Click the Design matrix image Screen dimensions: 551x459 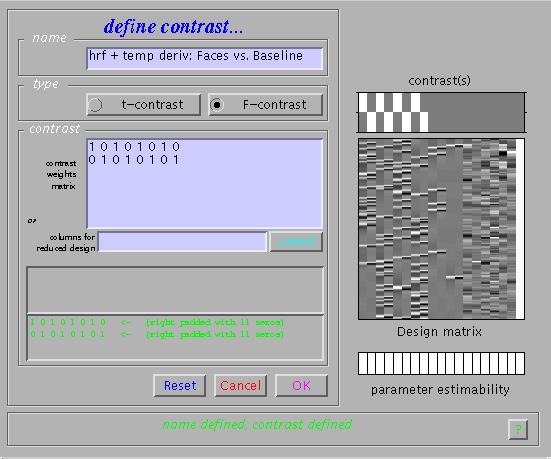click(x=441, y=229)
